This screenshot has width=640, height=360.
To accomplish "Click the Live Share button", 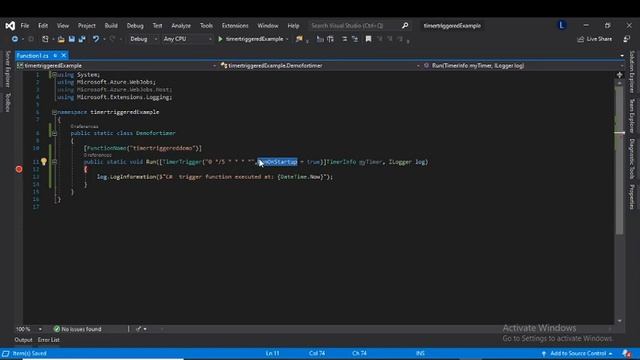I will (x=595, y=39).
